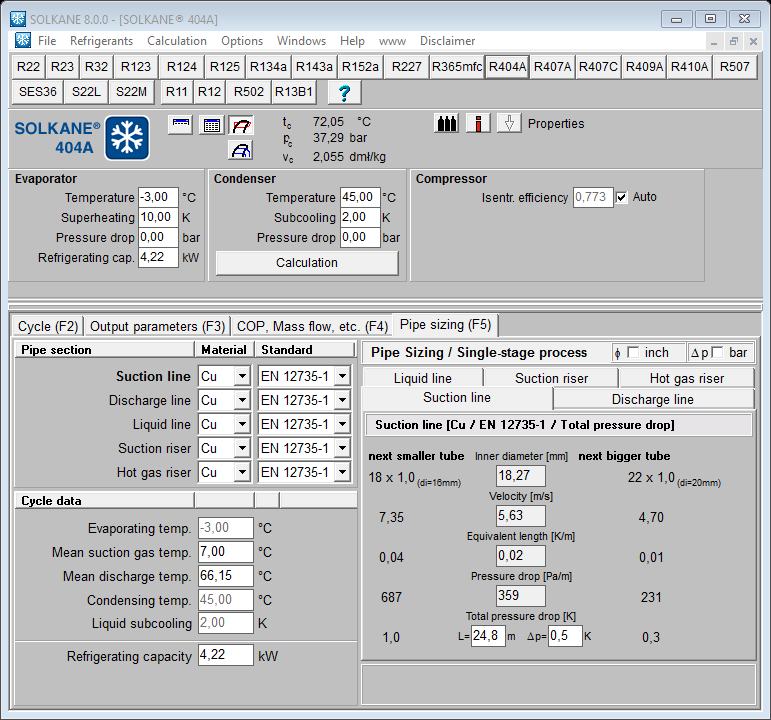Enable the inch diameter unit checkbox
This screenshot has width=771, height=720.
tap(633, 353)
